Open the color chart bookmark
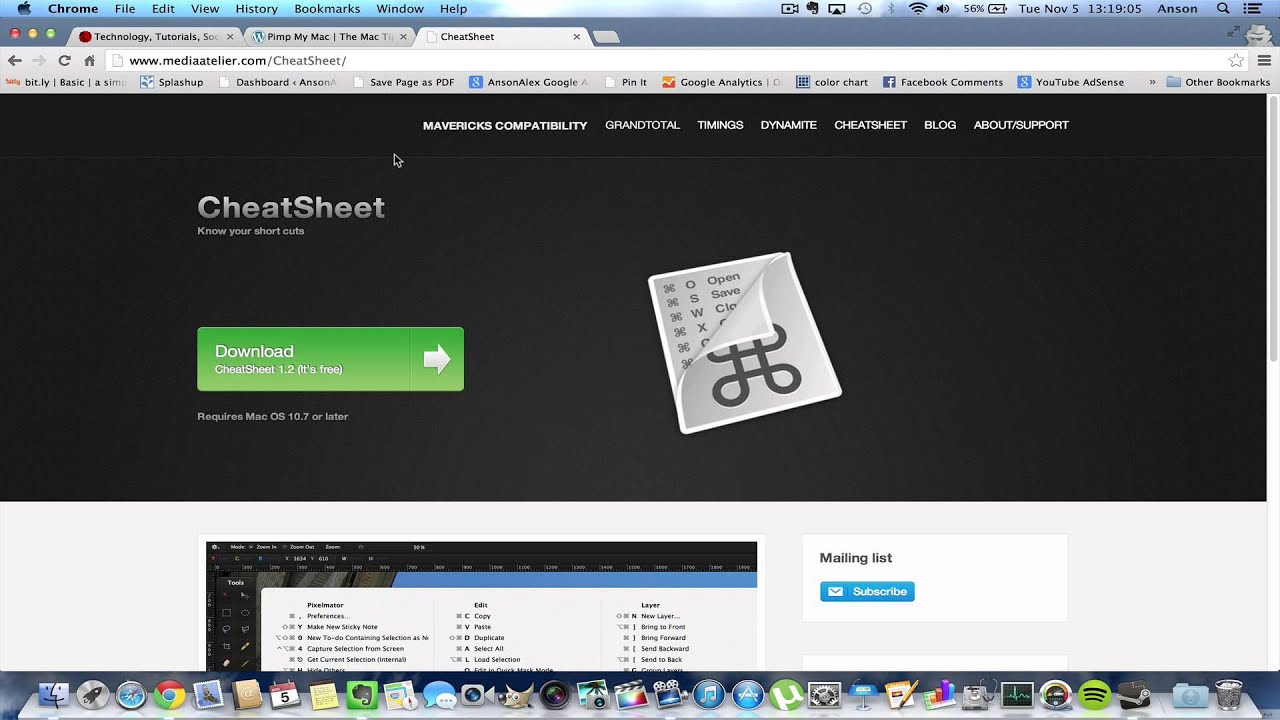Image resolution: width=1280 pixels, height=720 pixels. coord(832,82)
